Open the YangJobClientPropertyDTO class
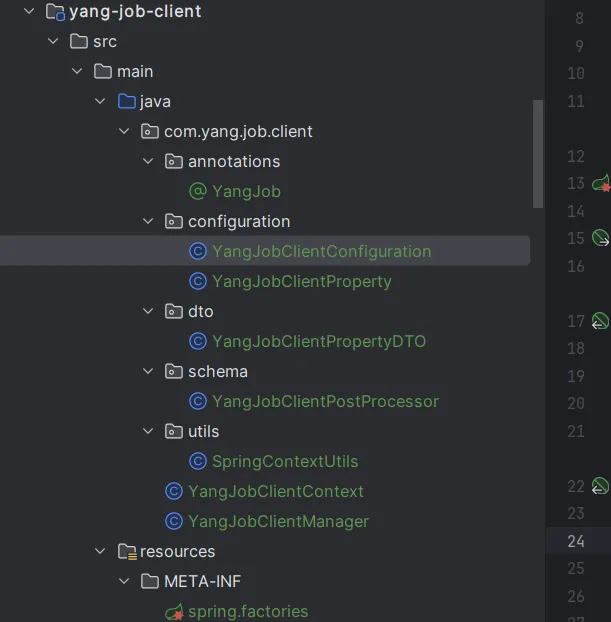This screenshot has width=611, height=622. (318, 341)
